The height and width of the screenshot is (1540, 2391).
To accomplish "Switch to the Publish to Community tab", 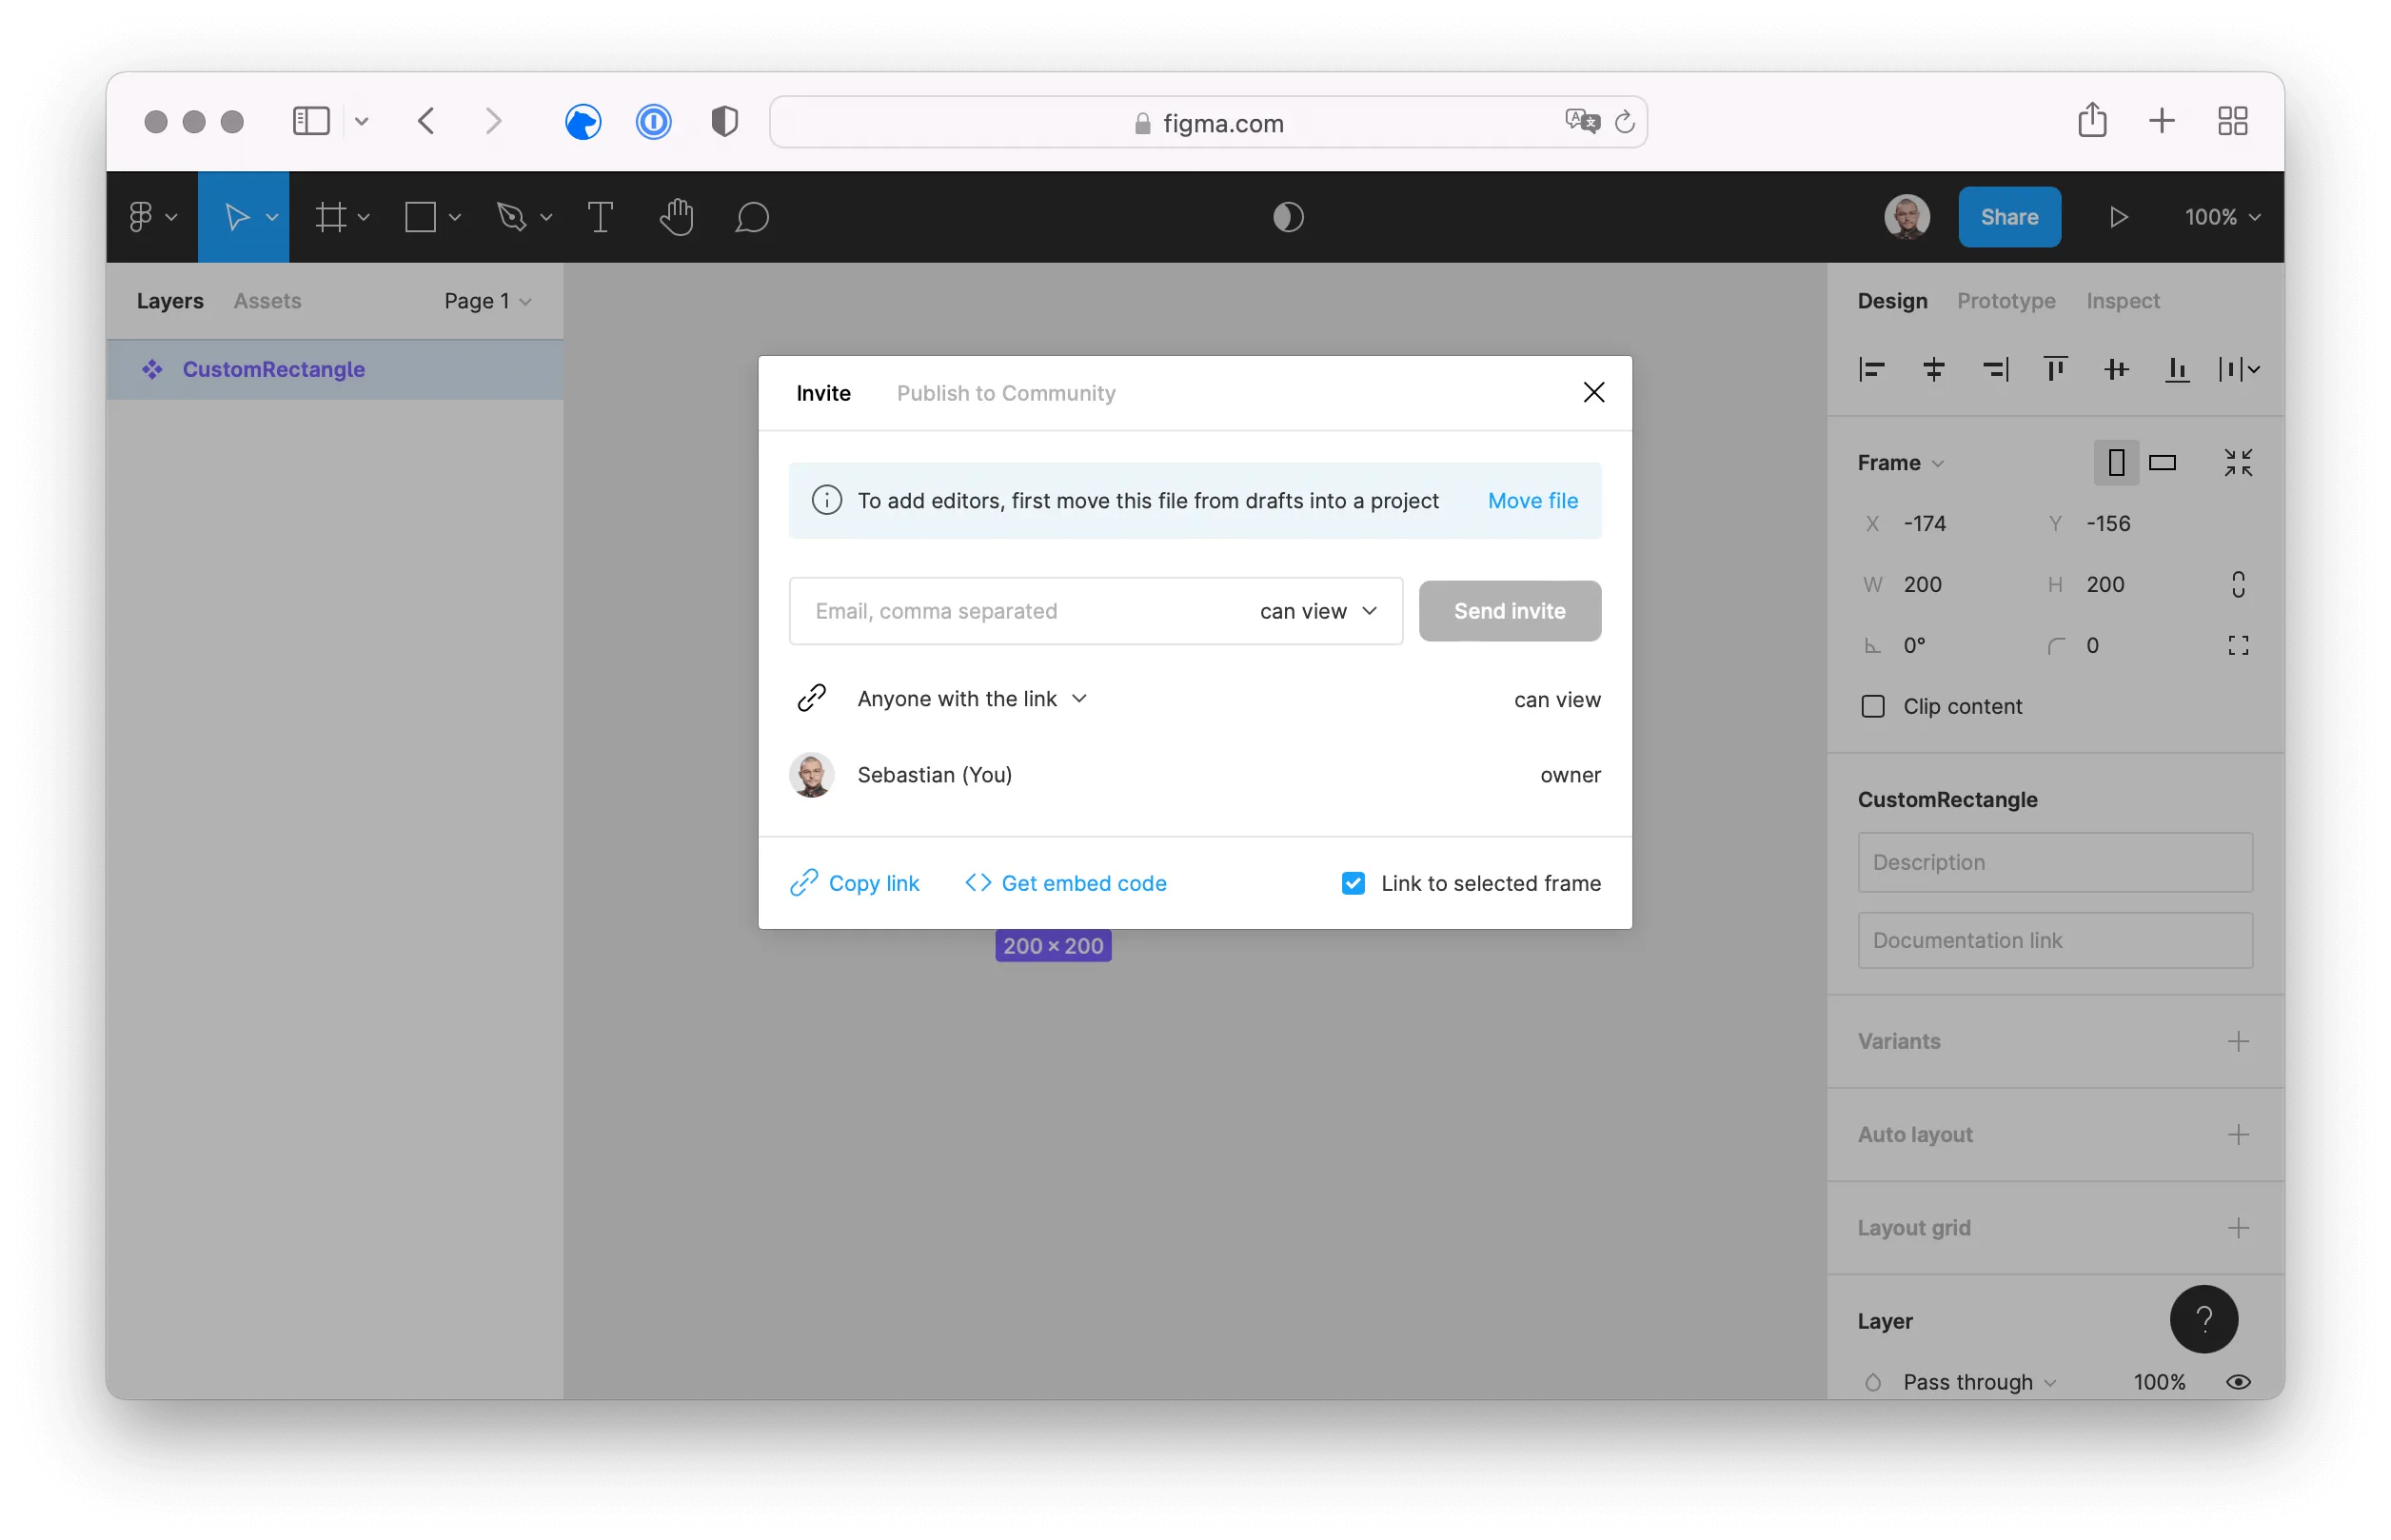I will (x=1006, y=393).
